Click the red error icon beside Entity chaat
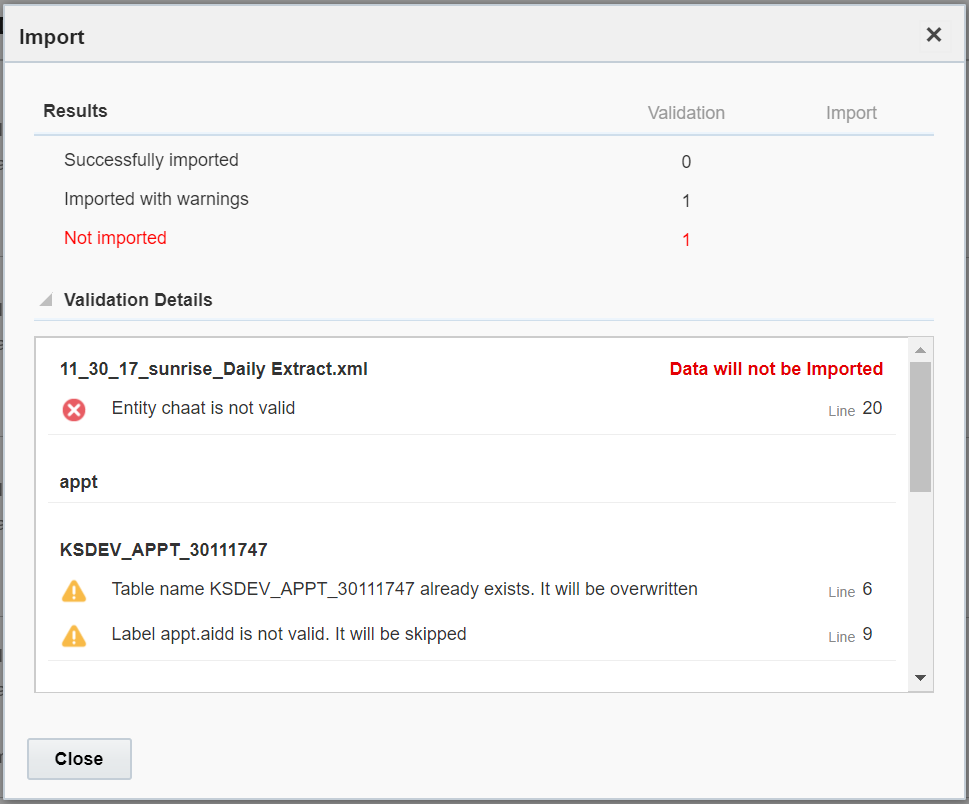969x804 pixels. (x=74, y=409)
